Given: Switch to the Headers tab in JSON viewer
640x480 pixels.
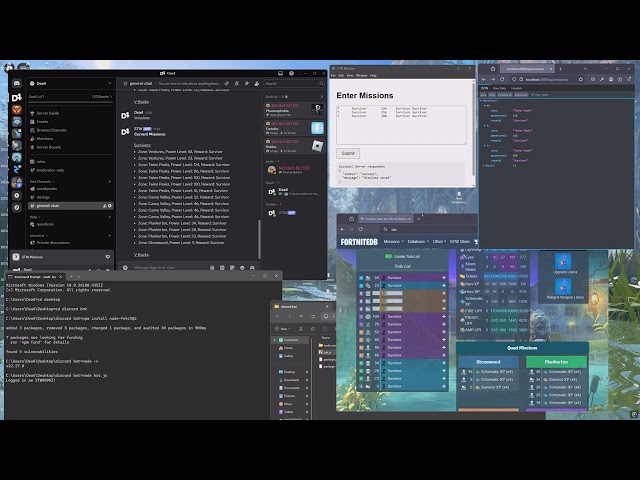Looking at the screenshot, I should 517,88.
